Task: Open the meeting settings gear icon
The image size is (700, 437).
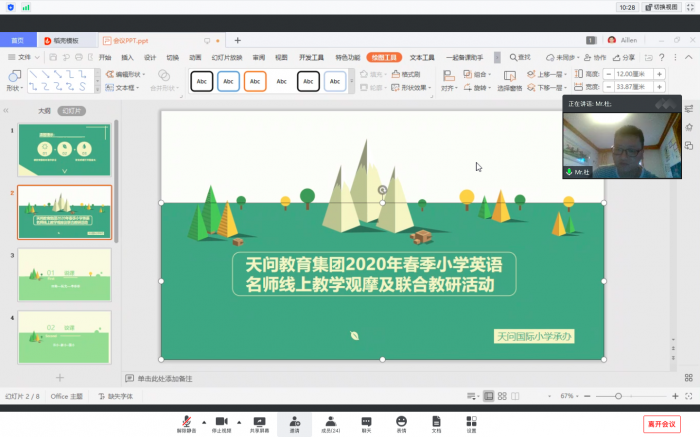Action: pos(471,422)
